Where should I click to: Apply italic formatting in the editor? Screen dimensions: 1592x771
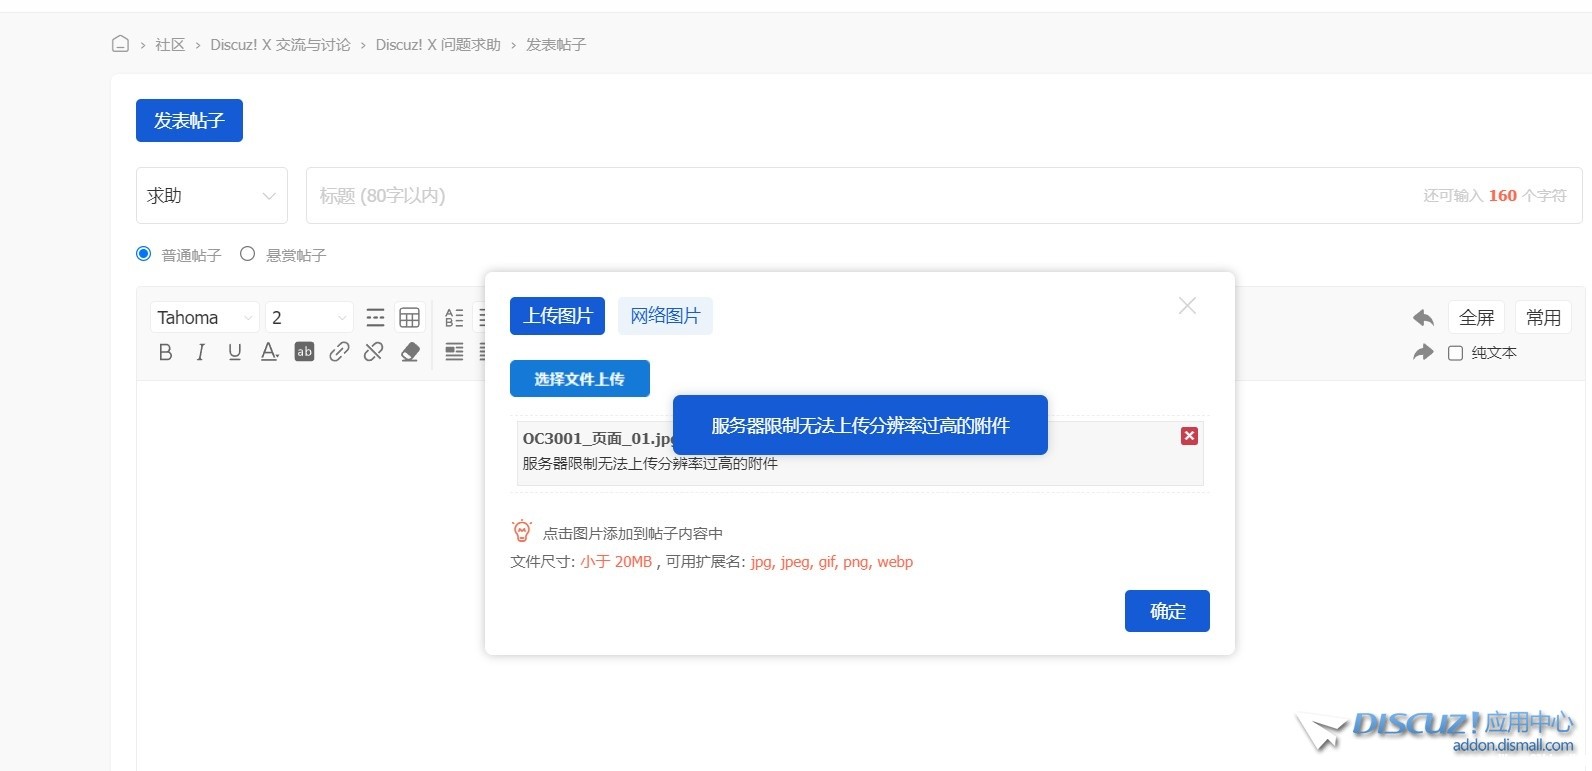[200, 352]
